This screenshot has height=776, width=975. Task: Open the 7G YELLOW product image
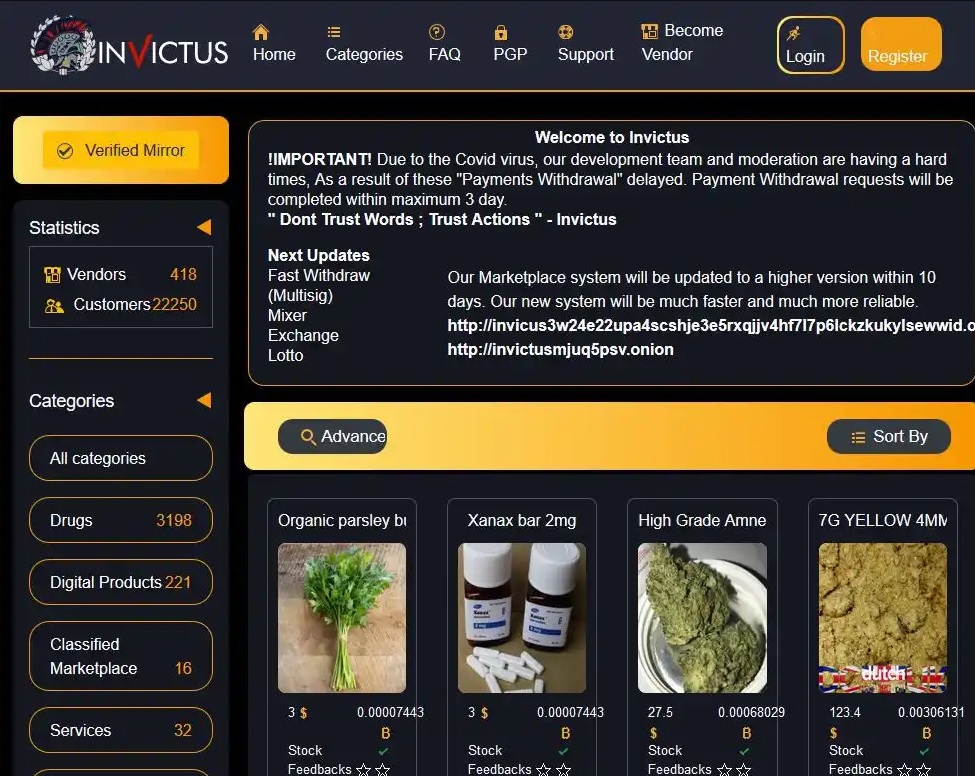tap(883, 618)
